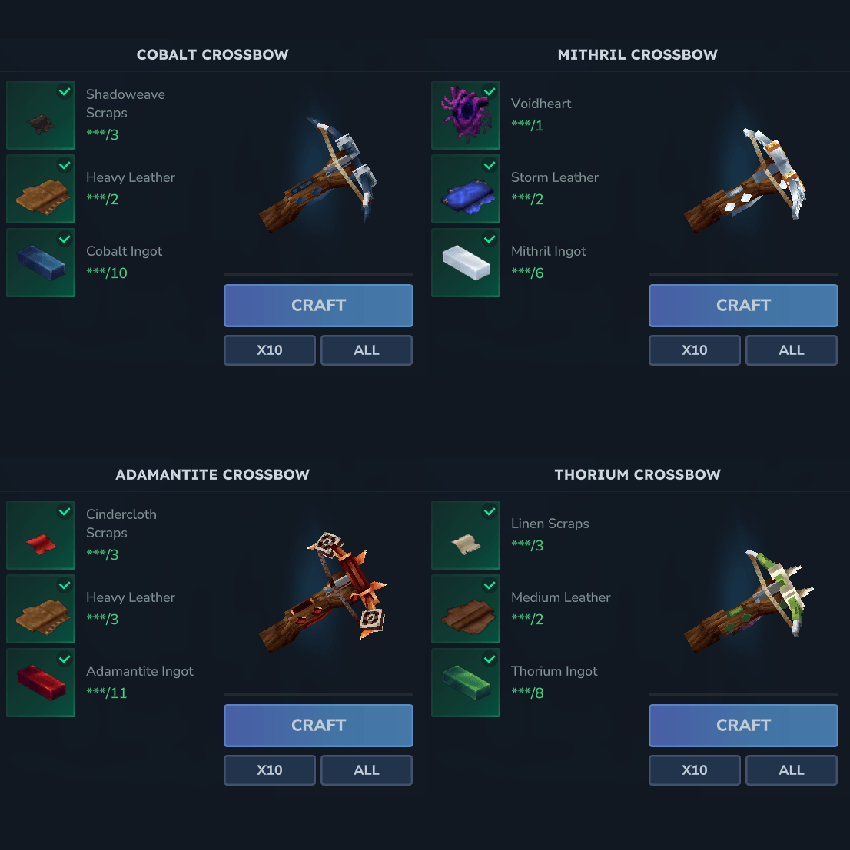Viewport: 850px width, 850px height.
Task: Craft X10 Thorium Crossbows
Action: click(x=694, y=770)
